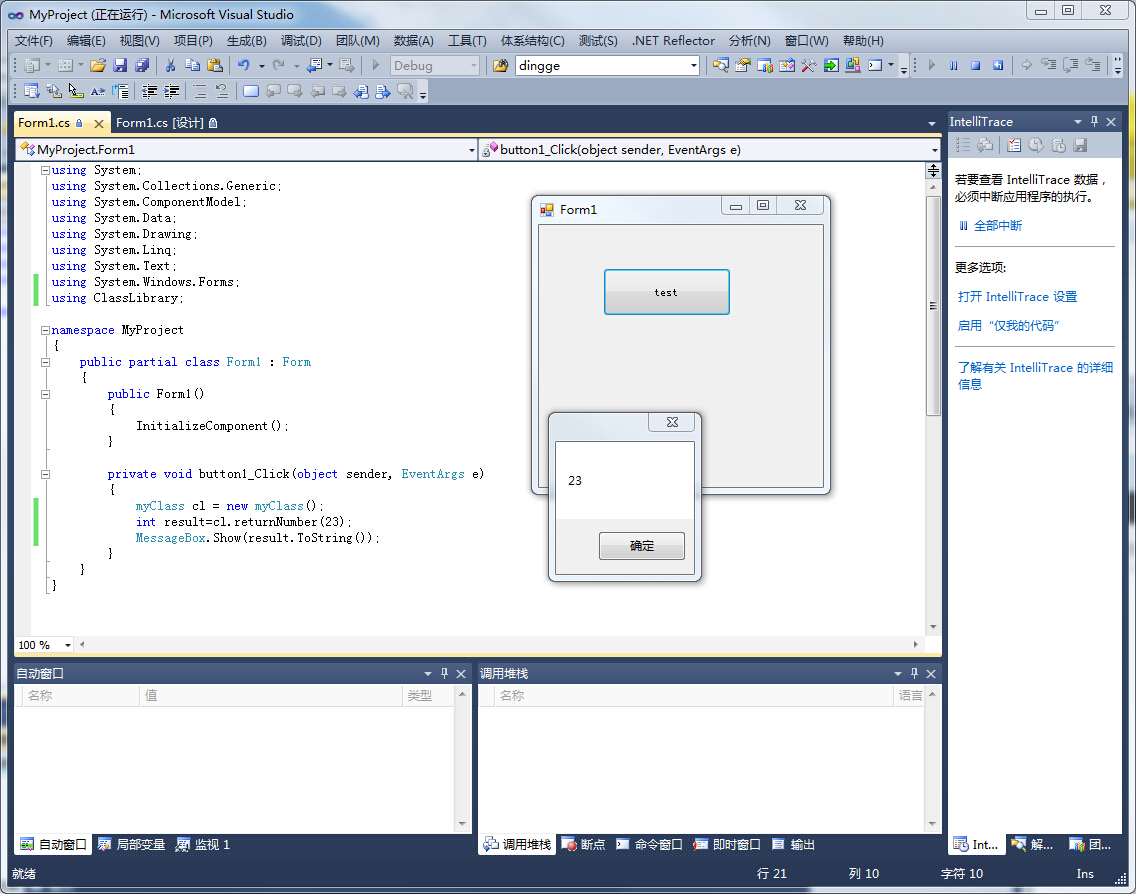Image resolution: width=1136 pixels, height=894 pixels.
Task: Toggle a bookmark on current line
Action: coord(251,91)
